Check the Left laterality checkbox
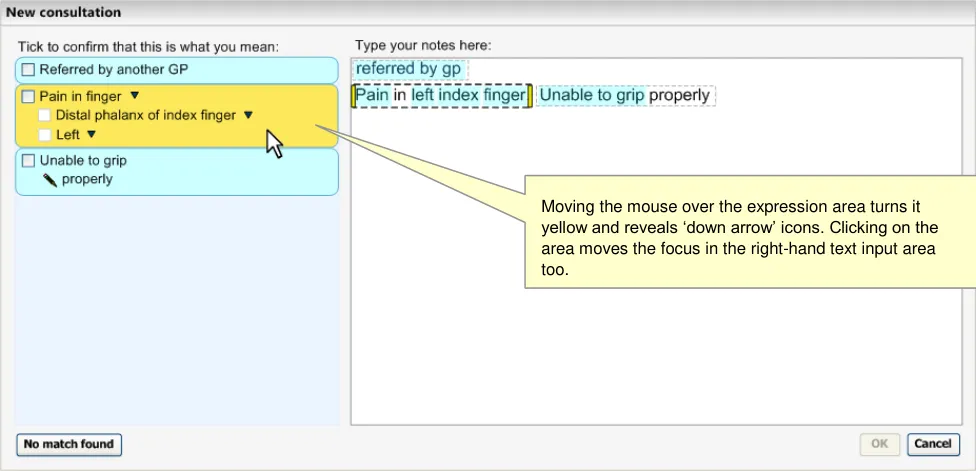Image resolution: width=976 pixels, height=471 pixels. click(x=45, y=134)
